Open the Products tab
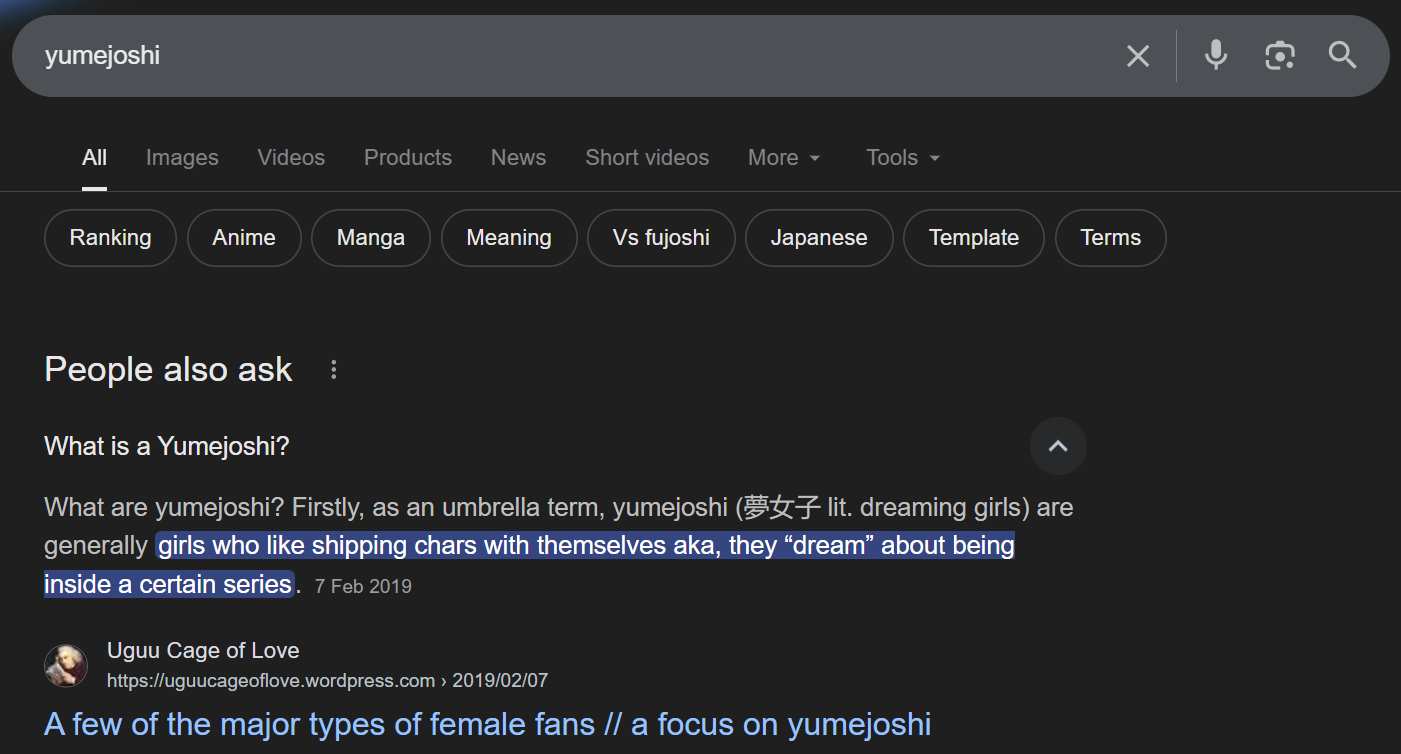This screenshot has width=1401, height=754. coord(408,158)
